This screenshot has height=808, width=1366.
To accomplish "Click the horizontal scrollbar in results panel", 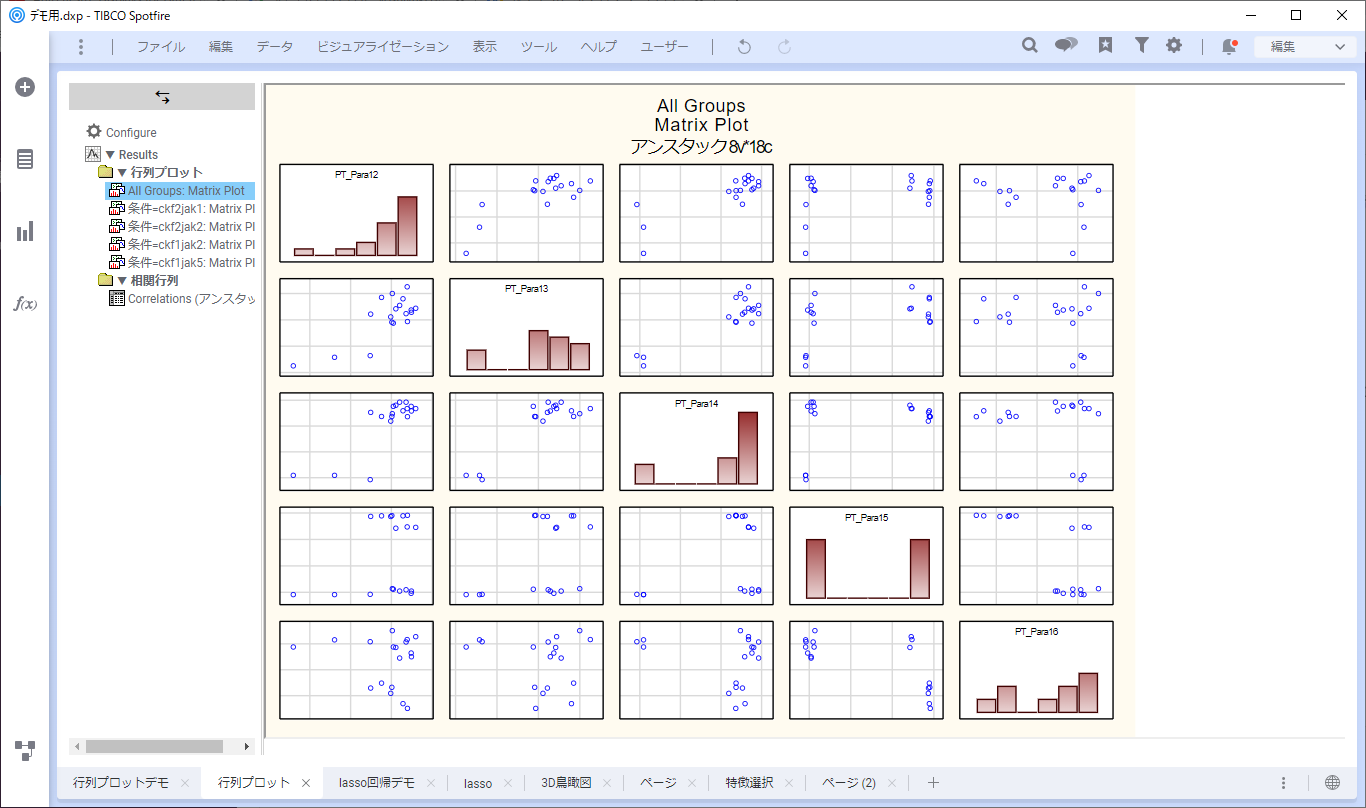I will [x=154, y=746].
